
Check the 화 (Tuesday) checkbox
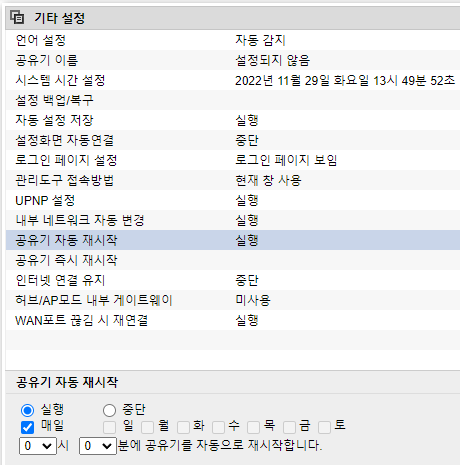[x=183, y=427]
